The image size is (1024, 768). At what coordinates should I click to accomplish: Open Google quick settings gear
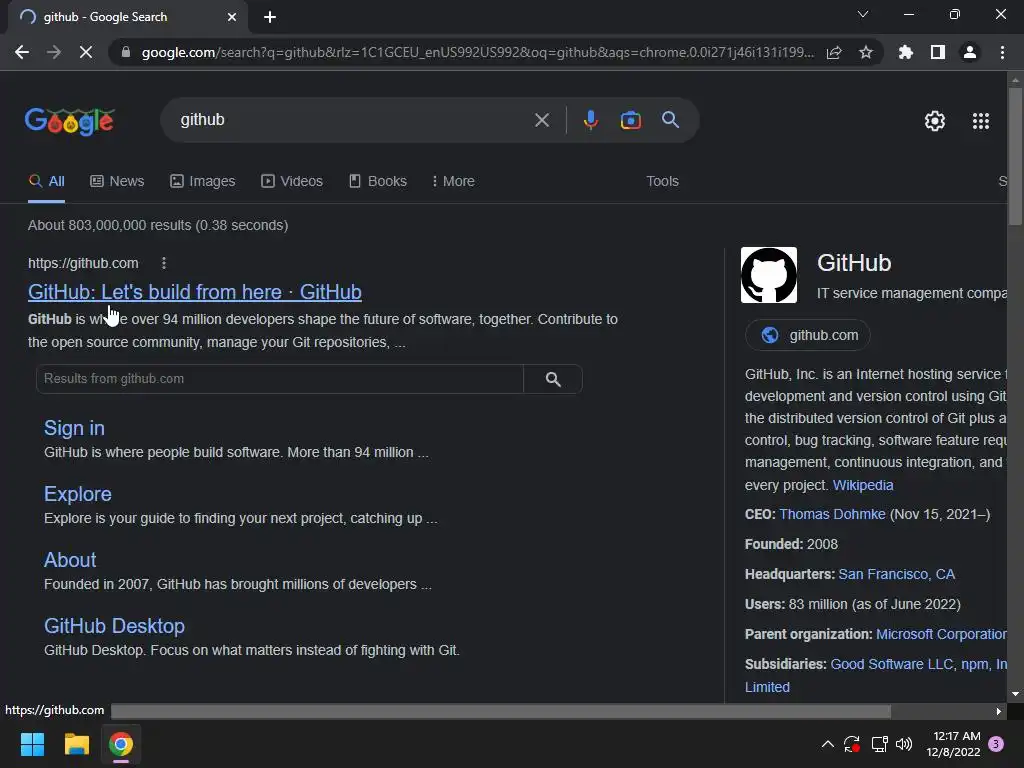click(x=935, y=121)
